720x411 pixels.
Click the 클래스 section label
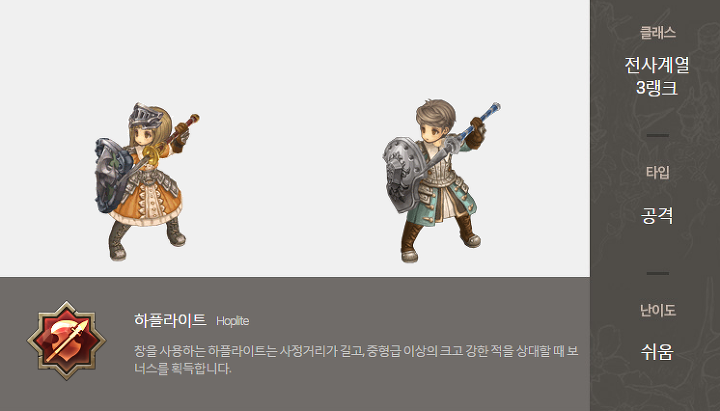click(658, 33)
